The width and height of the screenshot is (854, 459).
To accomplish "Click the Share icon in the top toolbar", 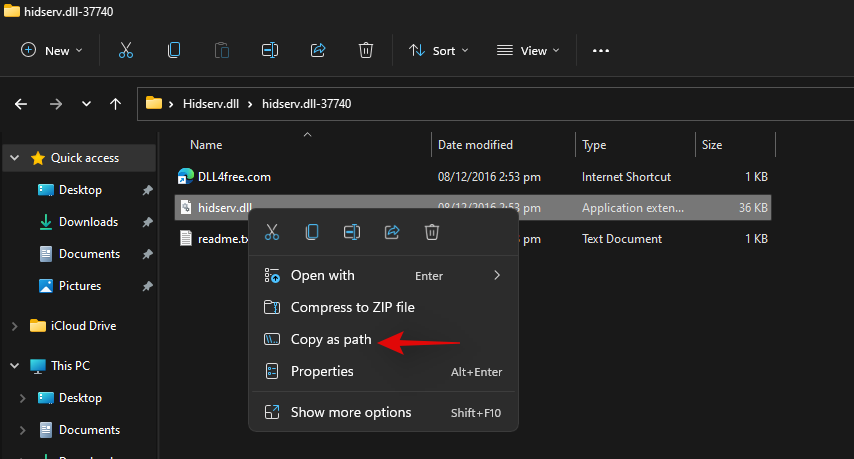I will point(318,50).
